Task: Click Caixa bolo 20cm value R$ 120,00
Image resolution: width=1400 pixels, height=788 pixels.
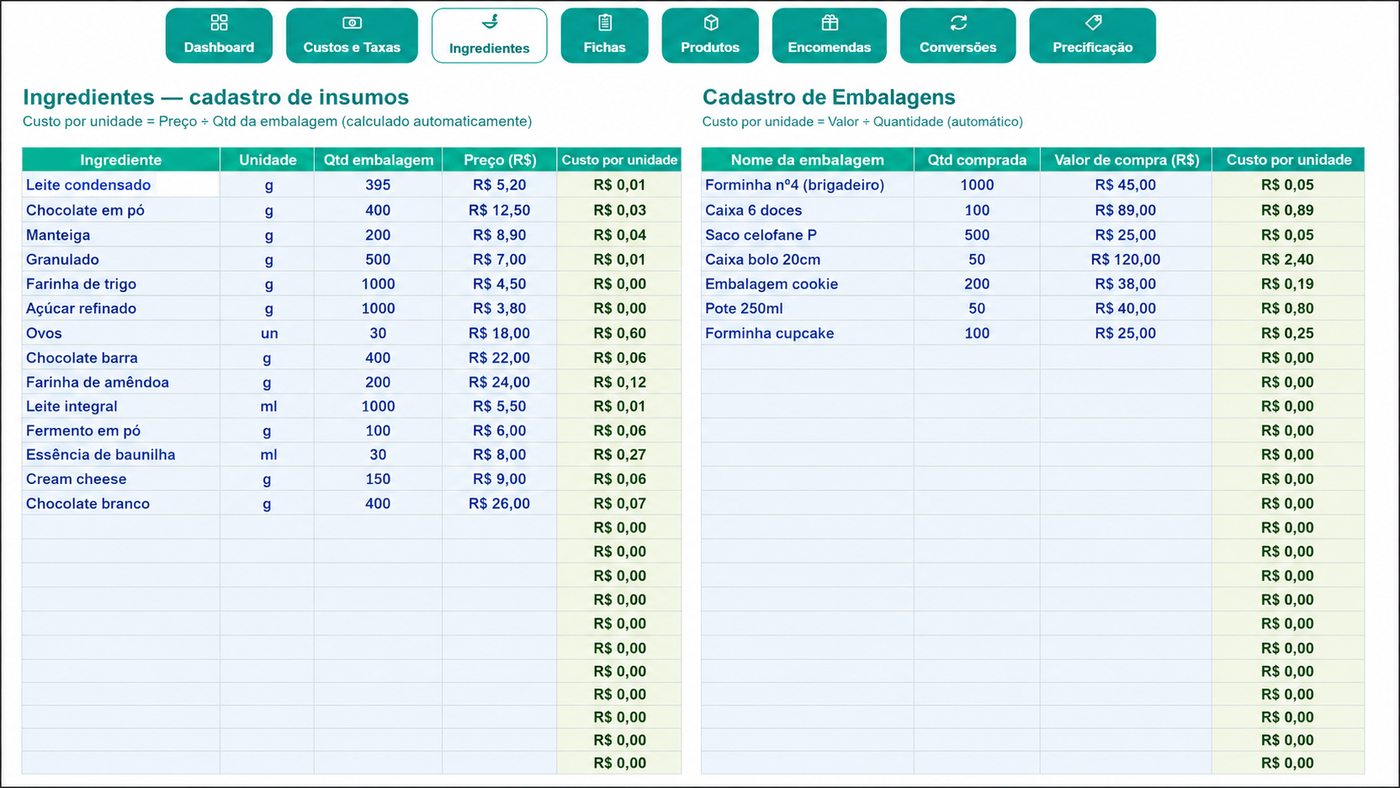Action: [x=1126, y=259]
